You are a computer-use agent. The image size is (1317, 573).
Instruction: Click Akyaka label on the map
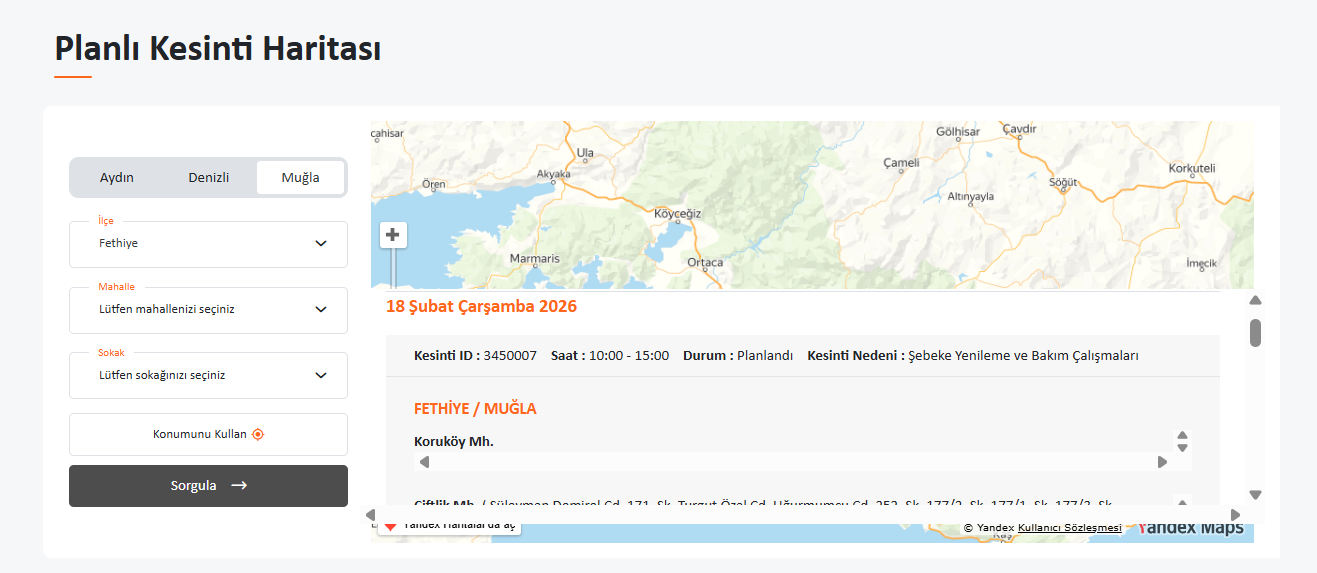[x=554, y=174]
